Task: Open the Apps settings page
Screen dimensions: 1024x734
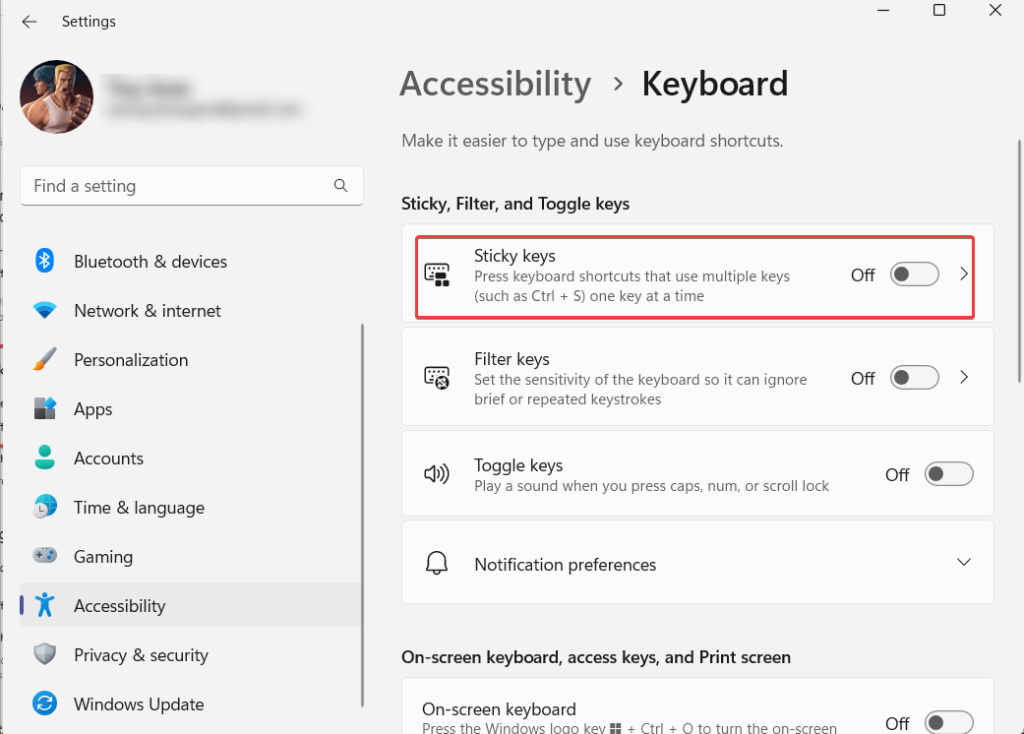Action: [93, 409]
